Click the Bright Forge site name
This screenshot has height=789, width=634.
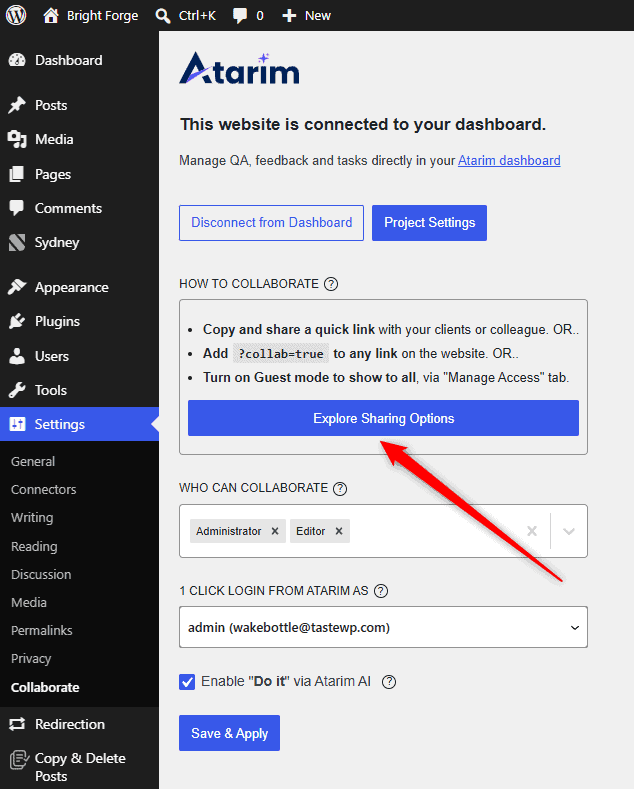point(103,16)
